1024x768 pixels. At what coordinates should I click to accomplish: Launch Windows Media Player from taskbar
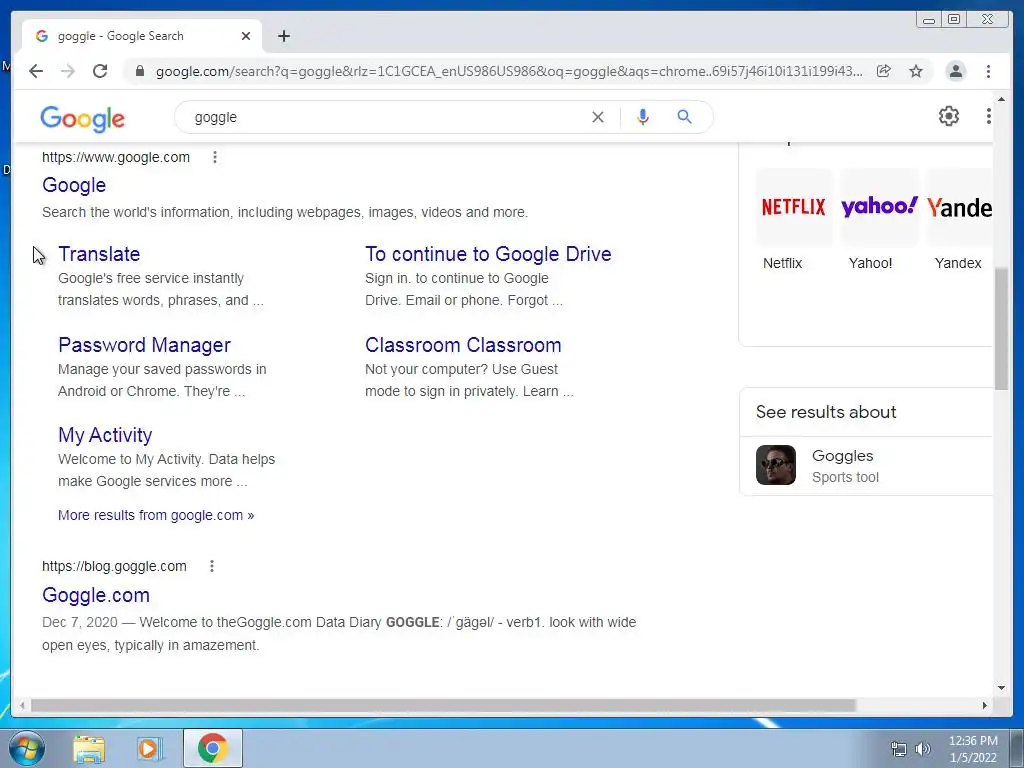149,748
